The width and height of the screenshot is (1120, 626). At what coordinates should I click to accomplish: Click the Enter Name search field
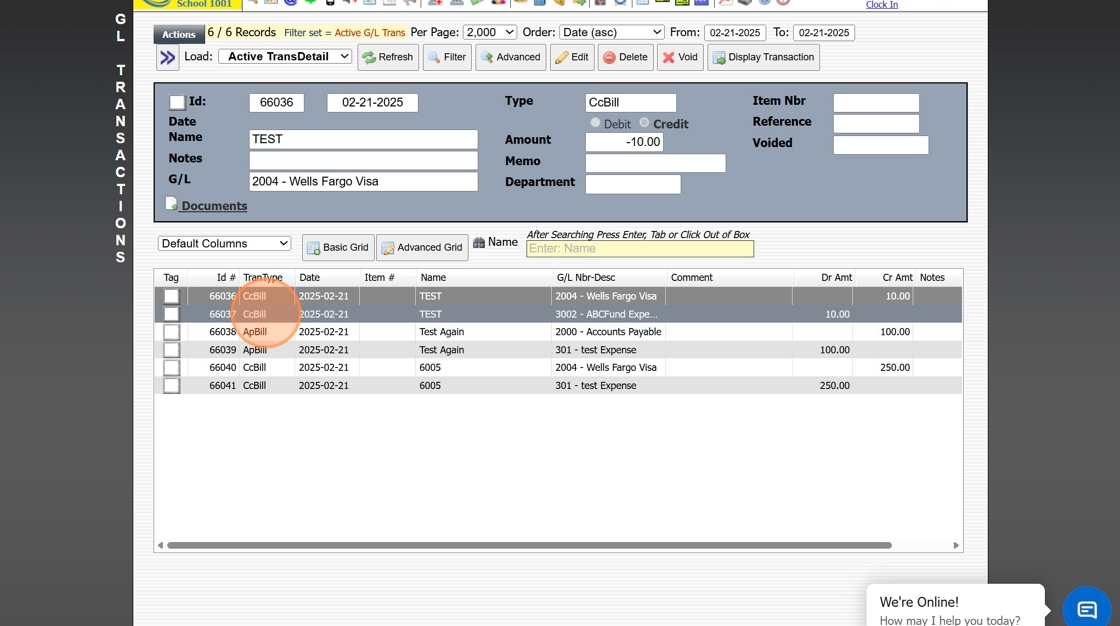click(x=639, y=249)
